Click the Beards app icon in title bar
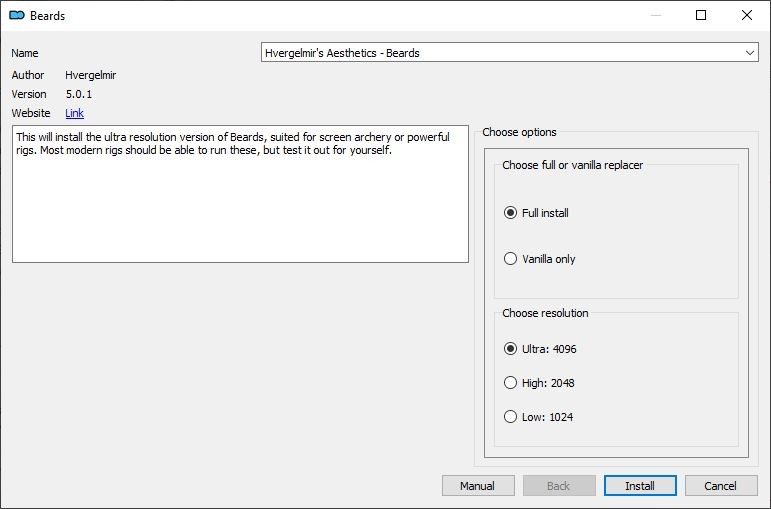The height and width of the screenshot is (509, 771). (17, 16)
